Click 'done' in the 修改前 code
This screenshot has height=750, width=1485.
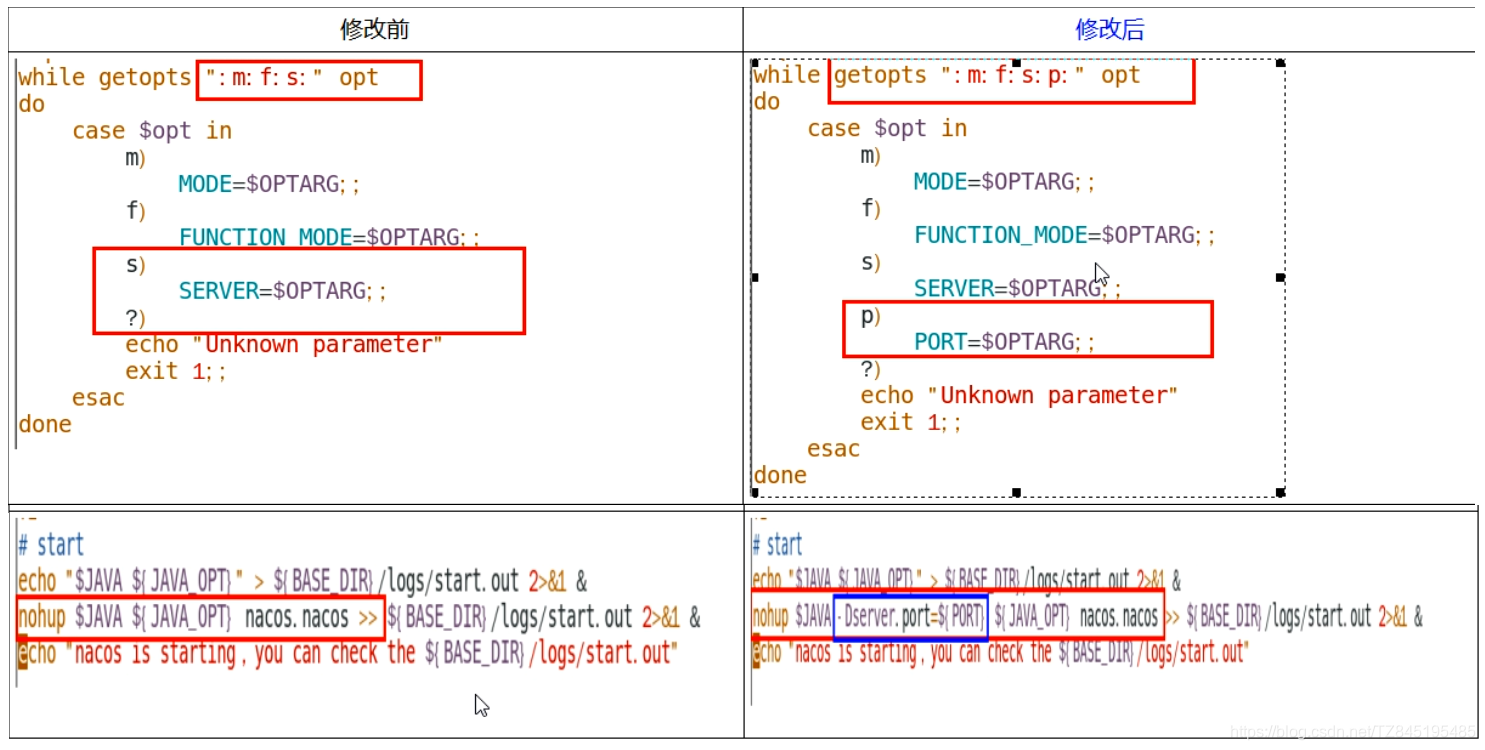[x=45, y=424]
